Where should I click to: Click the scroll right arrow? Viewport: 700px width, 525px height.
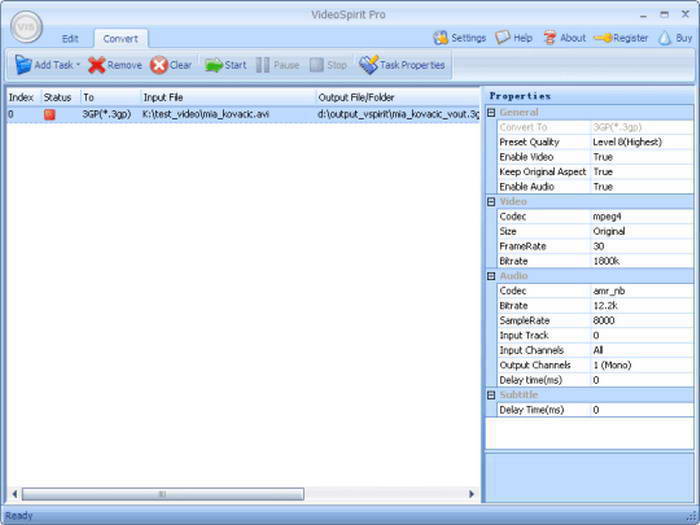(471, 494)
